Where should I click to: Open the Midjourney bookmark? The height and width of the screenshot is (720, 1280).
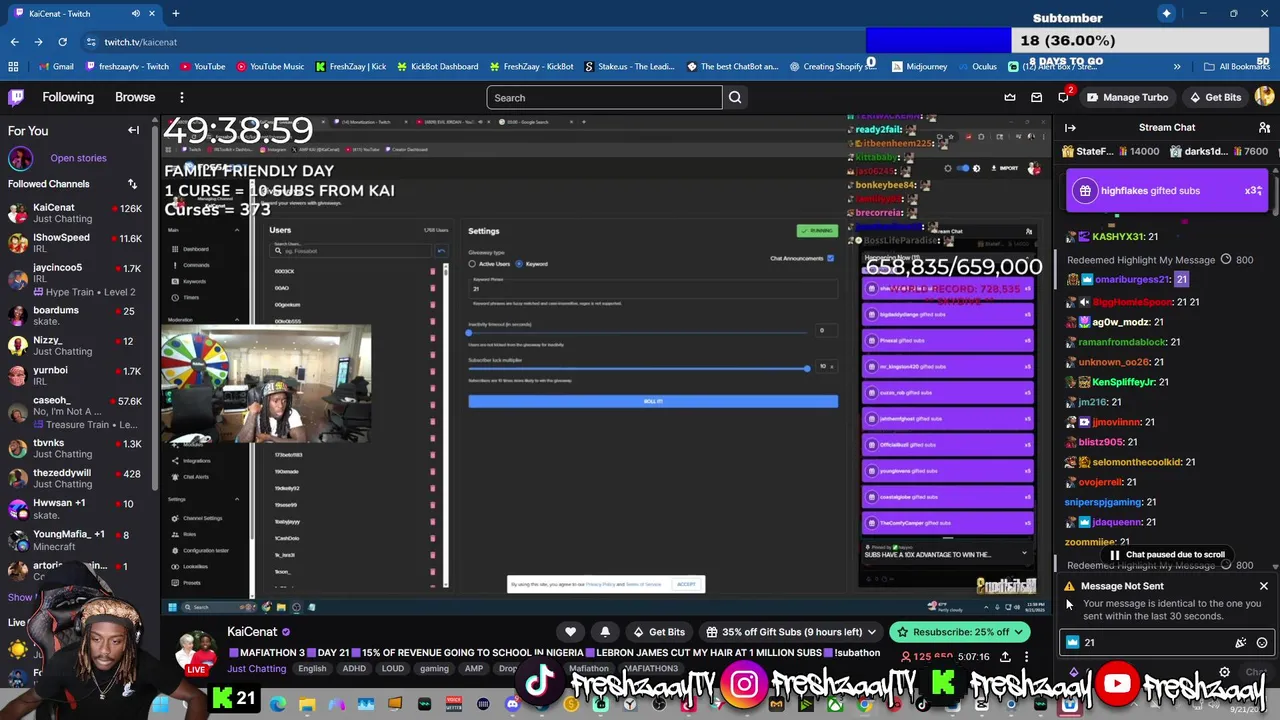919,66
